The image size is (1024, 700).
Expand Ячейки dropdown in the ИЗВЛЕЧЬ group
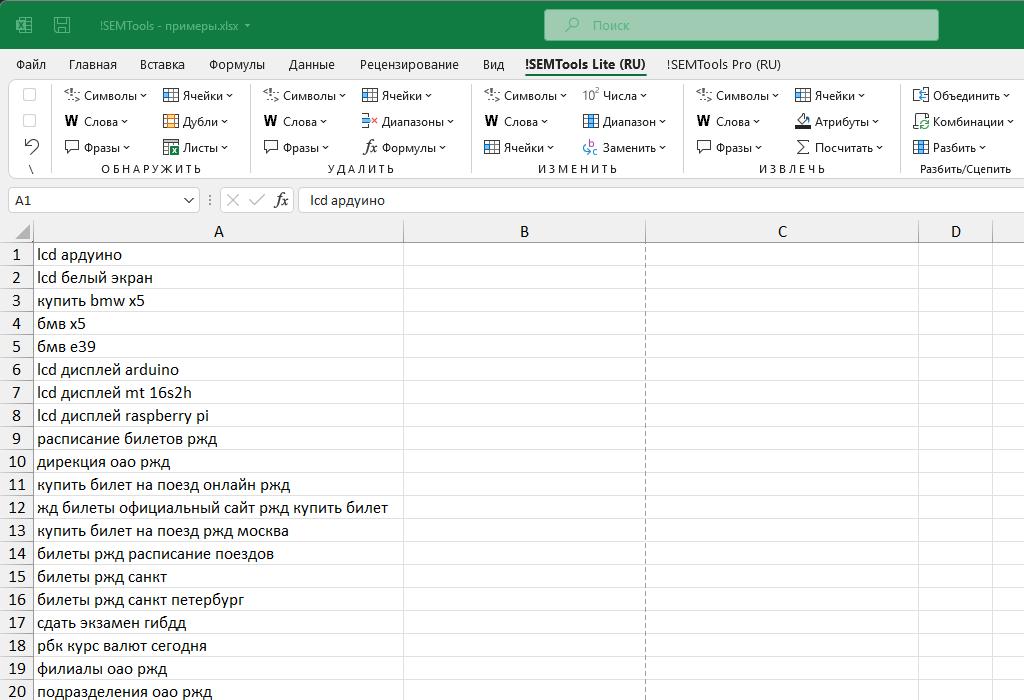pos(861,96)
